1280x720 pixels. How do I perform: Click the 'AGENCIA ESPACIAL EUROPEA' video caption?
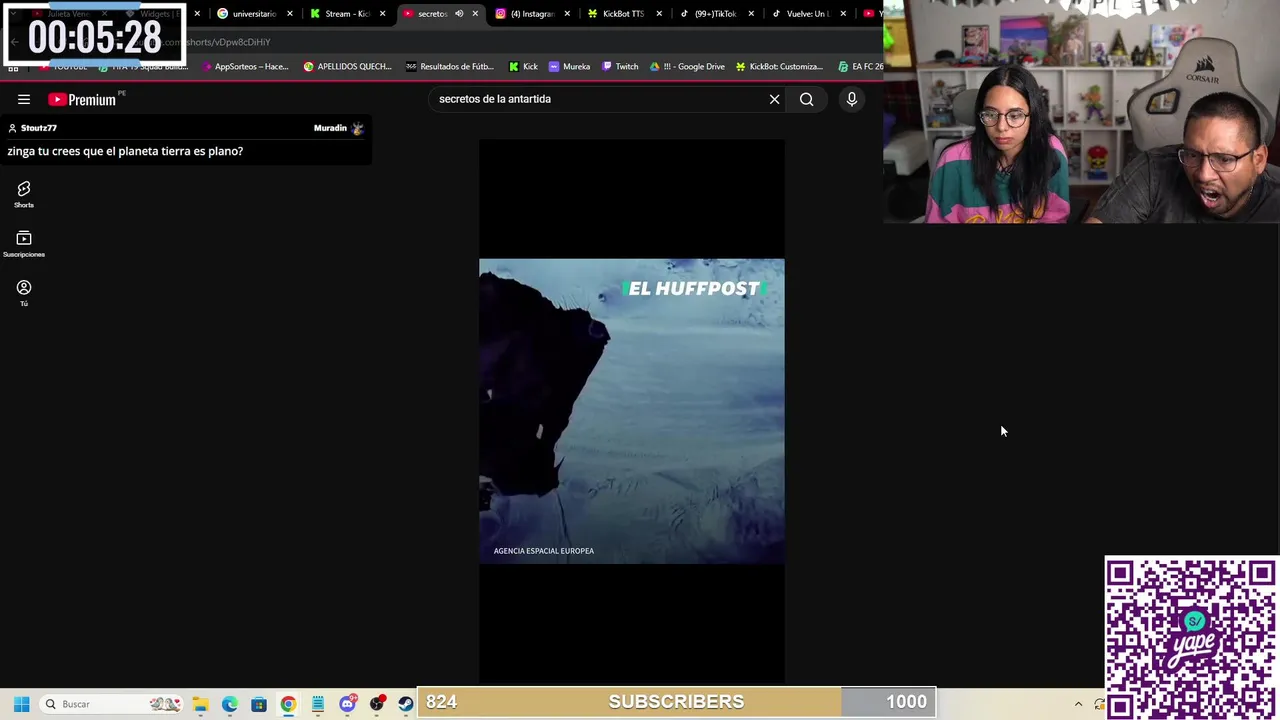click(x=544, y=551)
